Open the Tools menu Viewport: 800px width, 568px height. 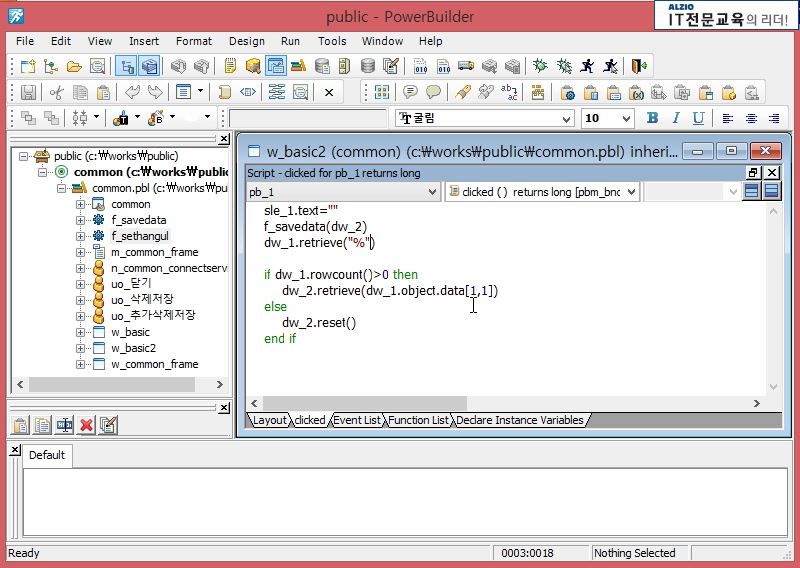332,41
